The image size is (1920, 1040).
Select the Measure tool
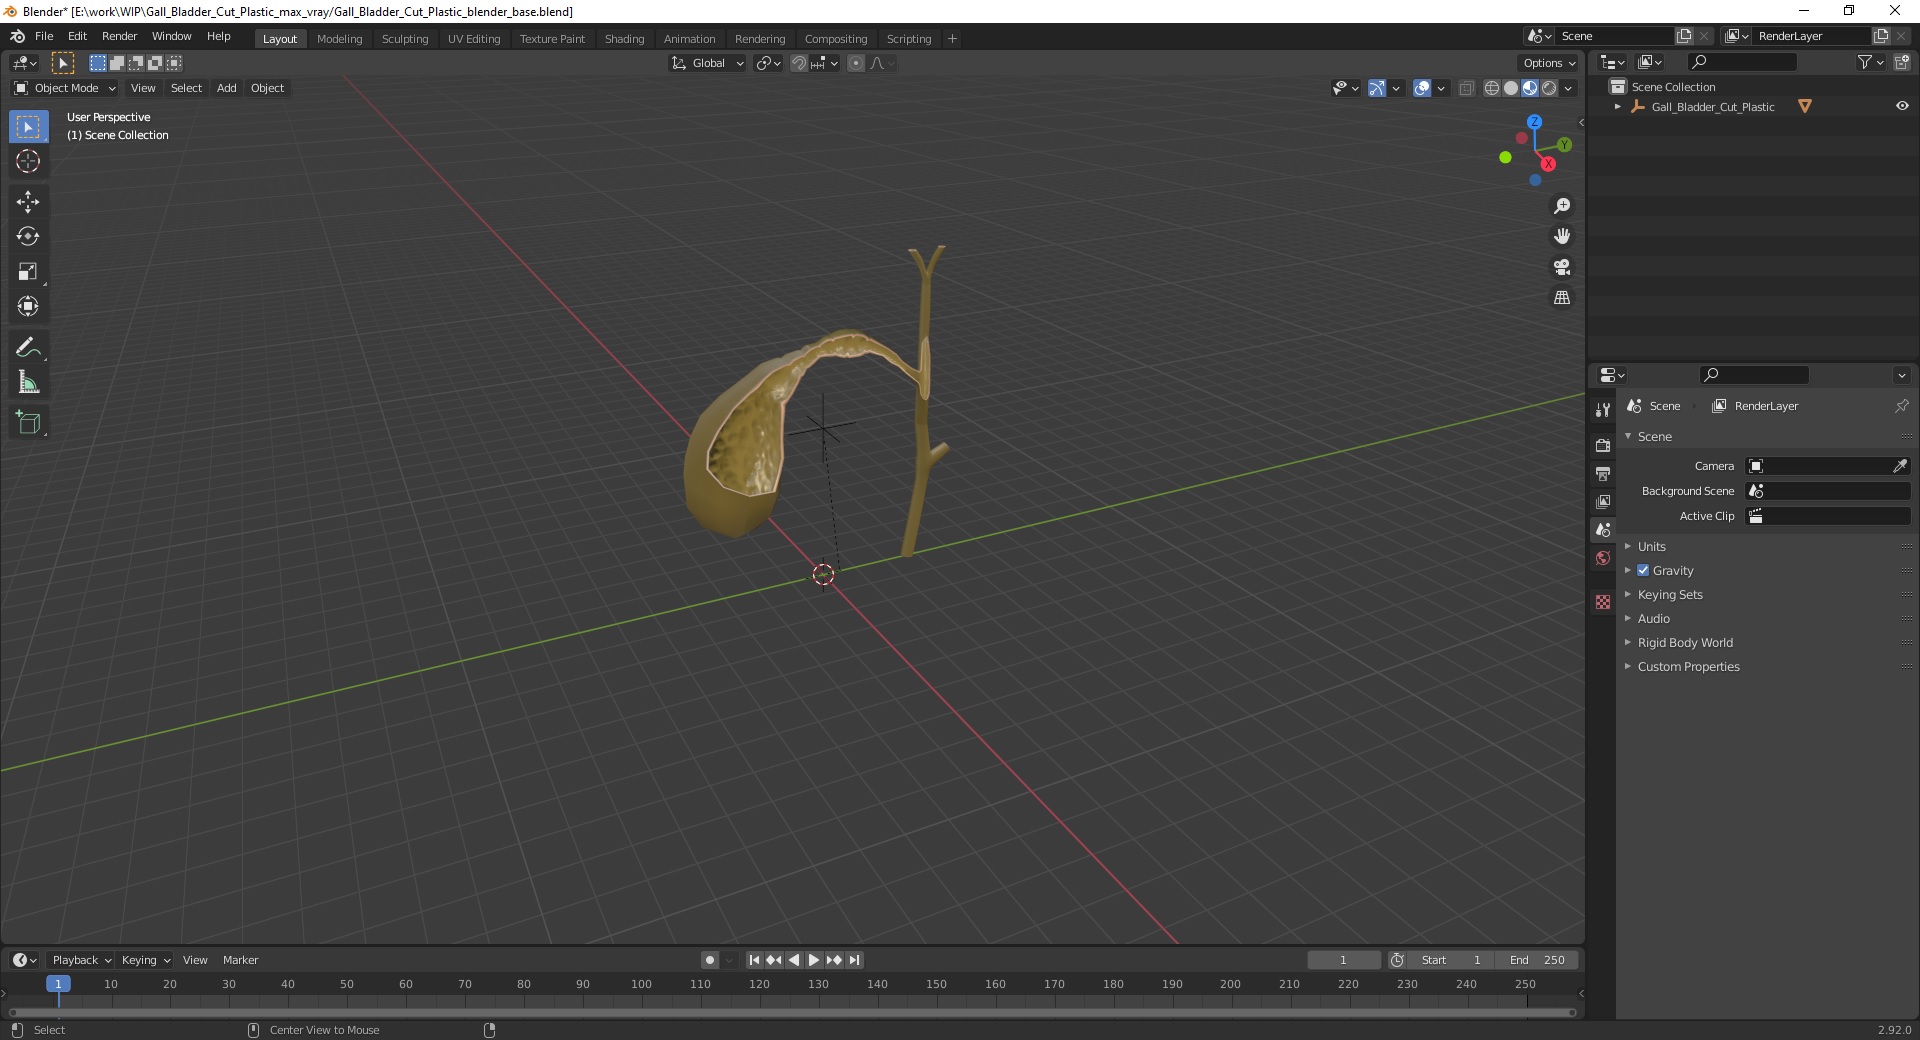28,382
